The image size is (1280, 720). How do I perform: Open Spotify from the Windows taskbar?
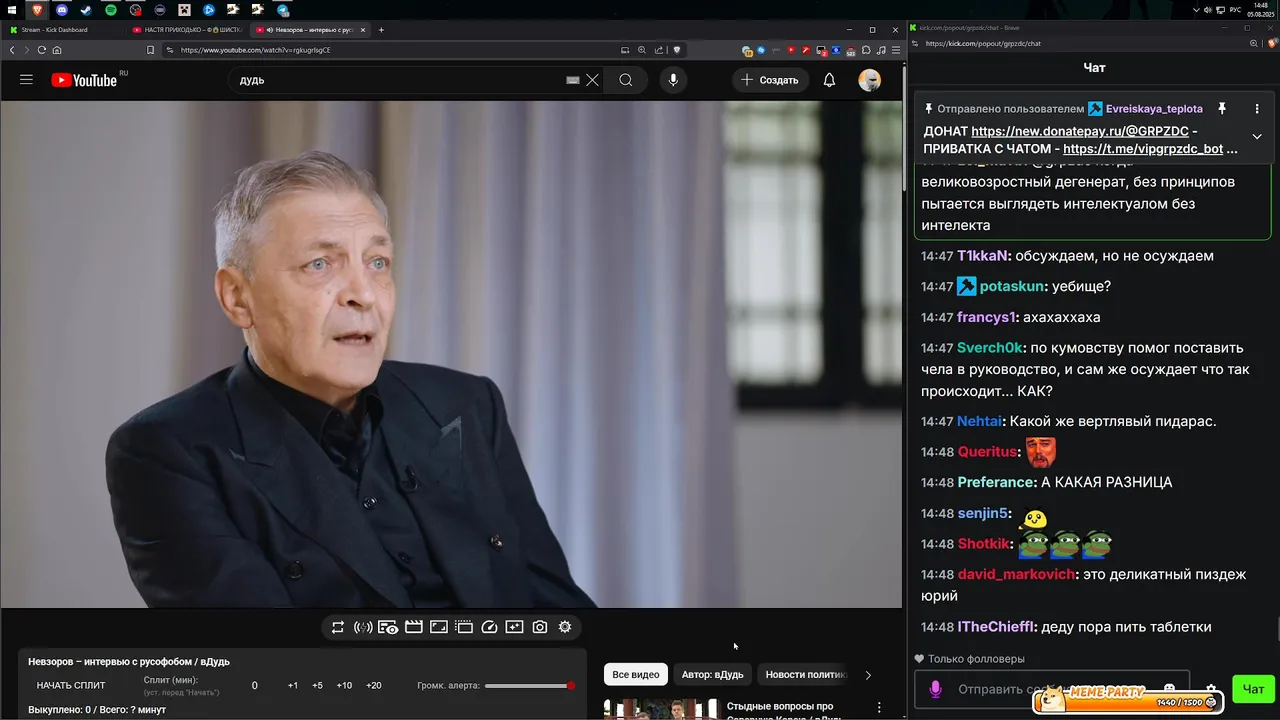coord(110,10)
